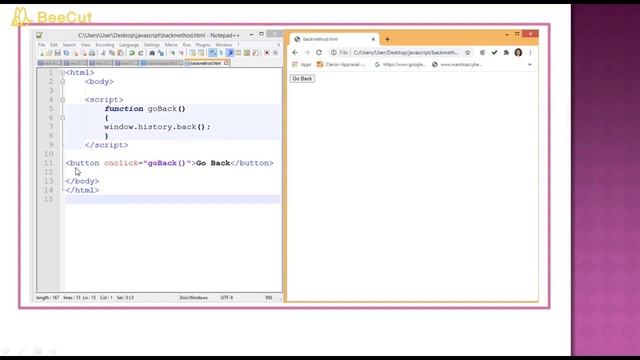Screen dimensions: 640x360
Task: Click the UTF-8 encoding in status bar
Action: coord(227,298)
